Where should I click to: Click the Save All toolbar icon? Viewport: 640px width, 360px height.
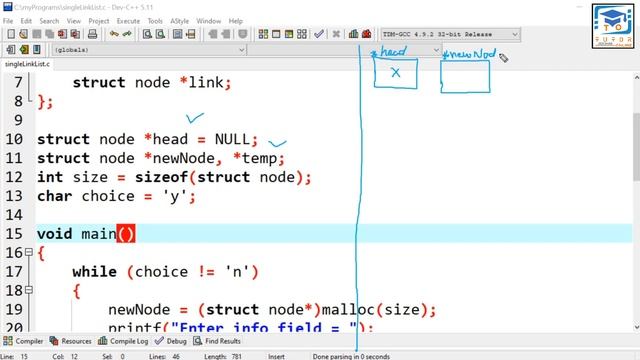[49, 34]
